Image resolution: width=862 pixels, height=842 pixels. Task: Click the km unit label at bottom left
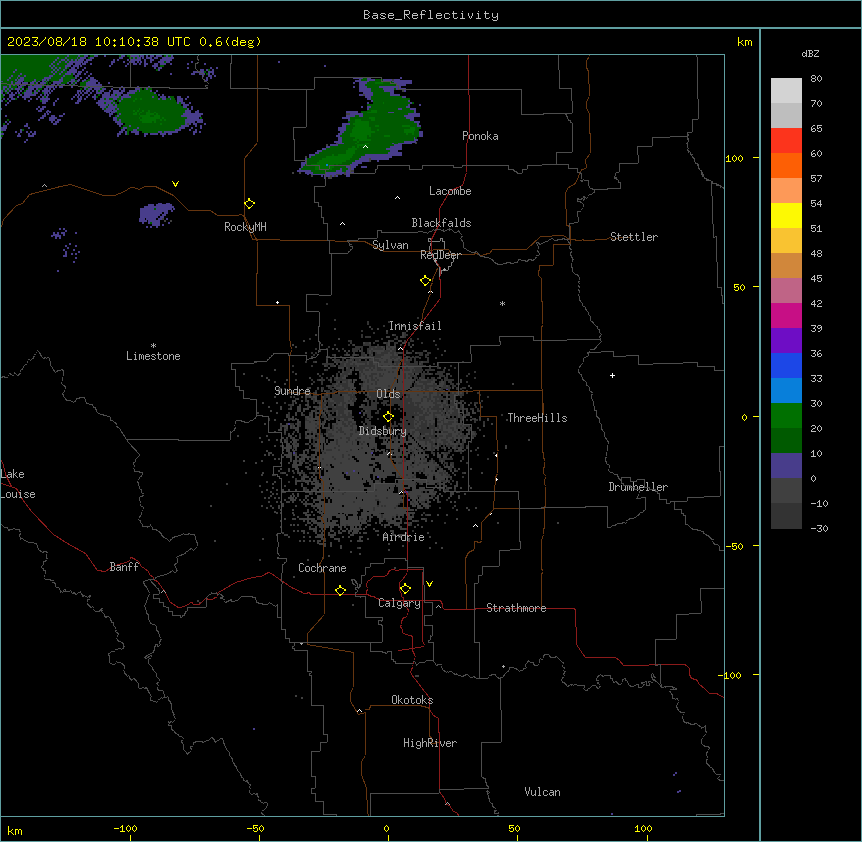pos(15,830)
